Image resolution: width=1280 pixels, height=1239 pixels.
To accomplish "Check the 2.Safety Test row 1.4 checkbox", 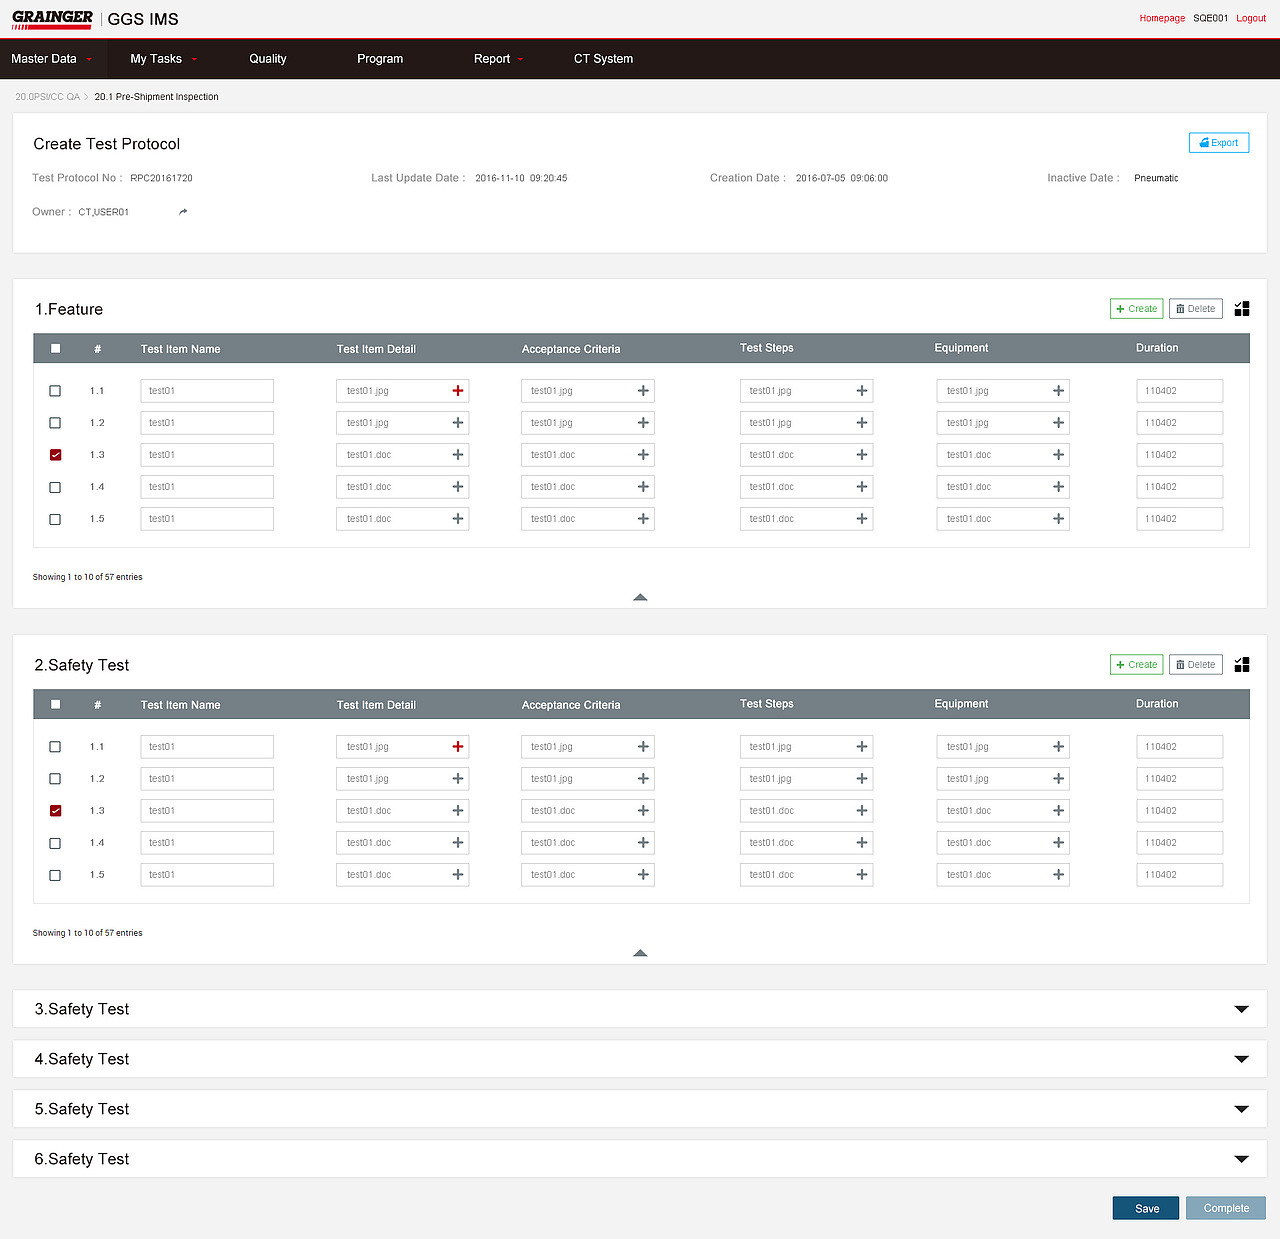I will [55, 843].
